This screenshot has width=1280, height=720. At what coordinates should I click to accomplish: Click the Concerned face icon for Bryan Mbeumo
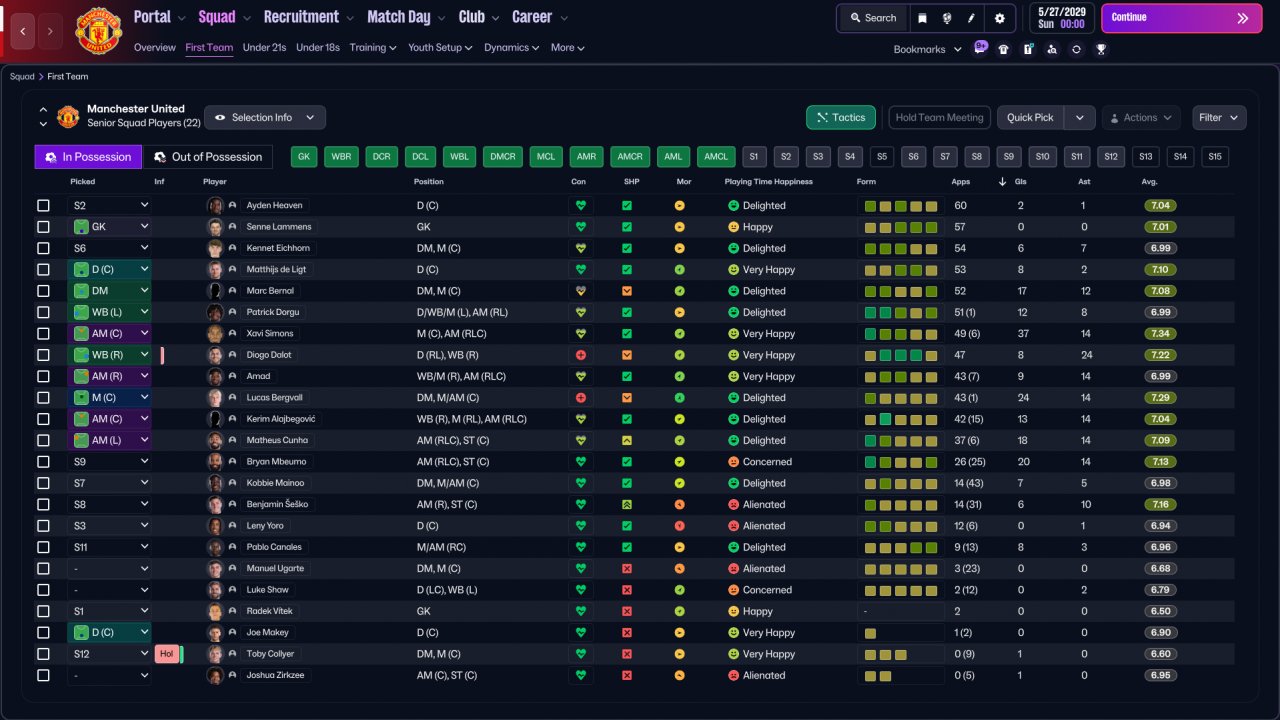pos(733,462)
